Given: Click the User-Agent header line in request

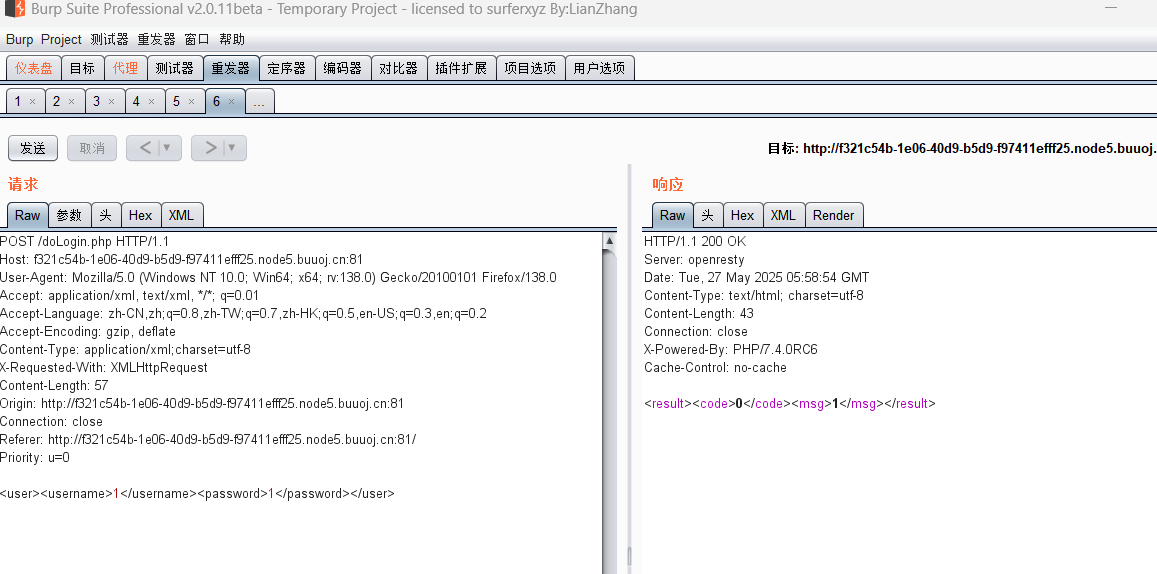Looking at the screenshot, I should click(x=278, y=277).
